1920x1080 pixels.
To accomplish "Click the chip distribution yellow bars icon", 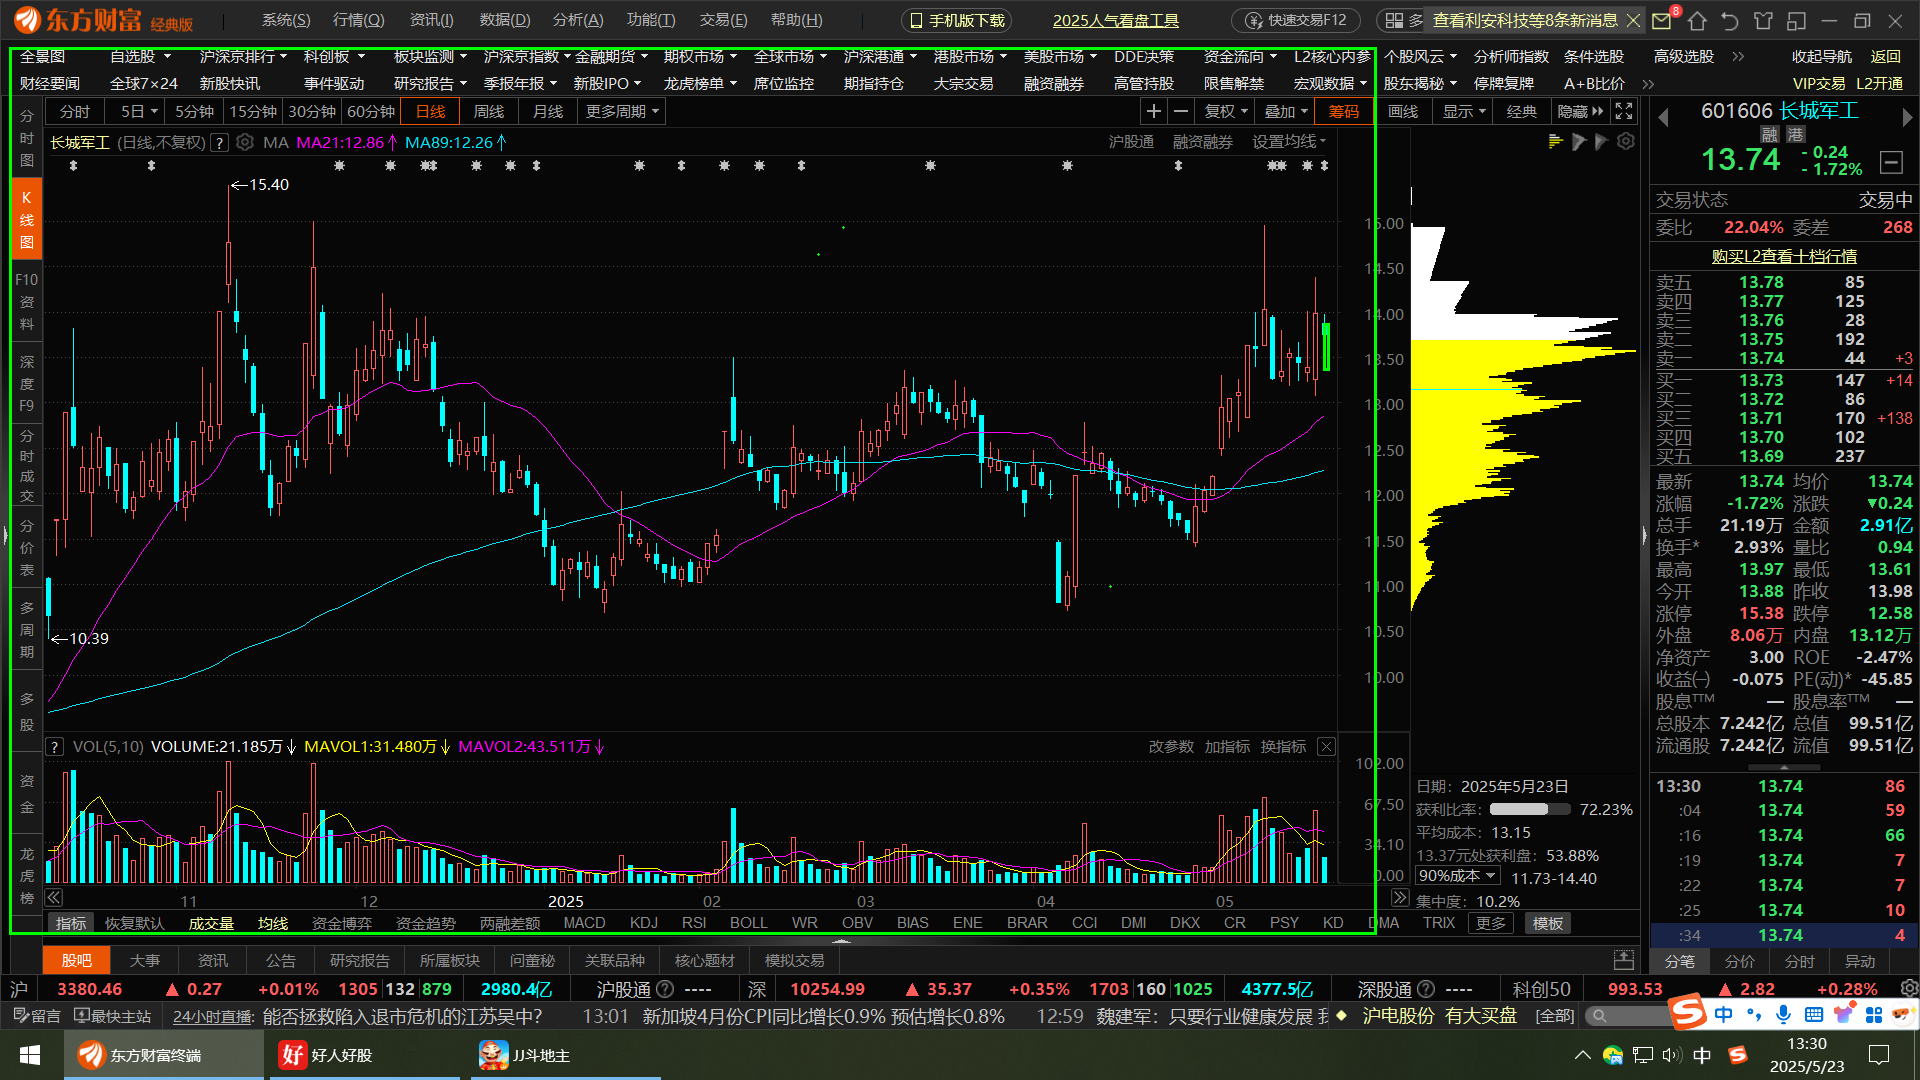I will click(x=1556, y=142).
